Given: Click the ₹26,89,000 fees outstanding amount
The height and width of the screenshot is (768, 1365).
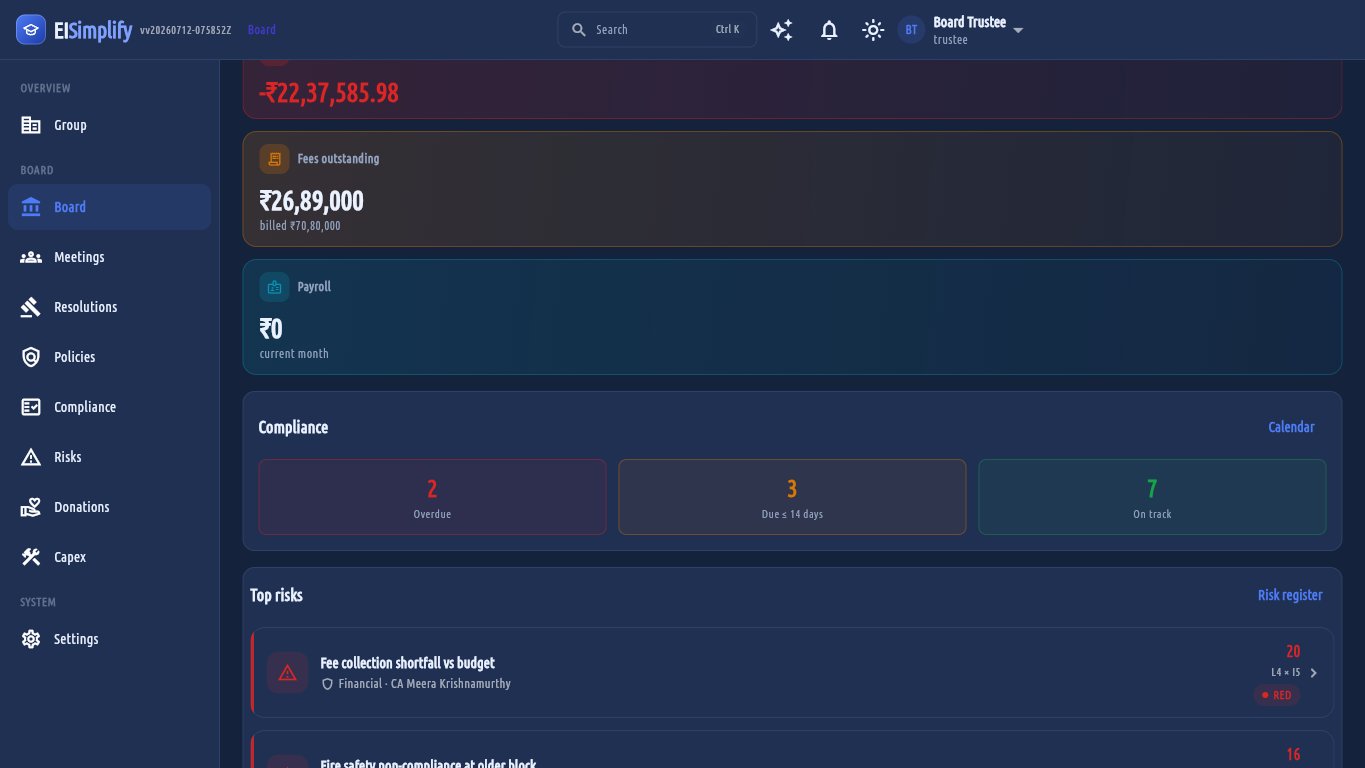Looking at the screenshot, I should click(x=312, y=201).
